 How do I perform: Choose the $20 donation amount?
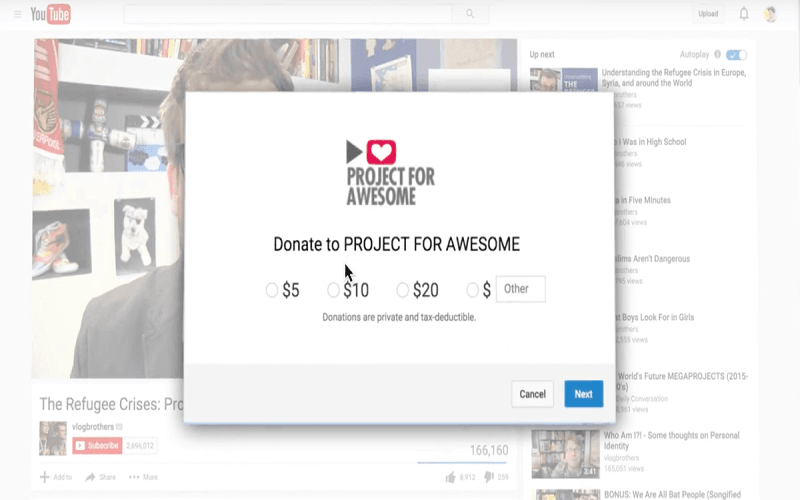(403, 290)
